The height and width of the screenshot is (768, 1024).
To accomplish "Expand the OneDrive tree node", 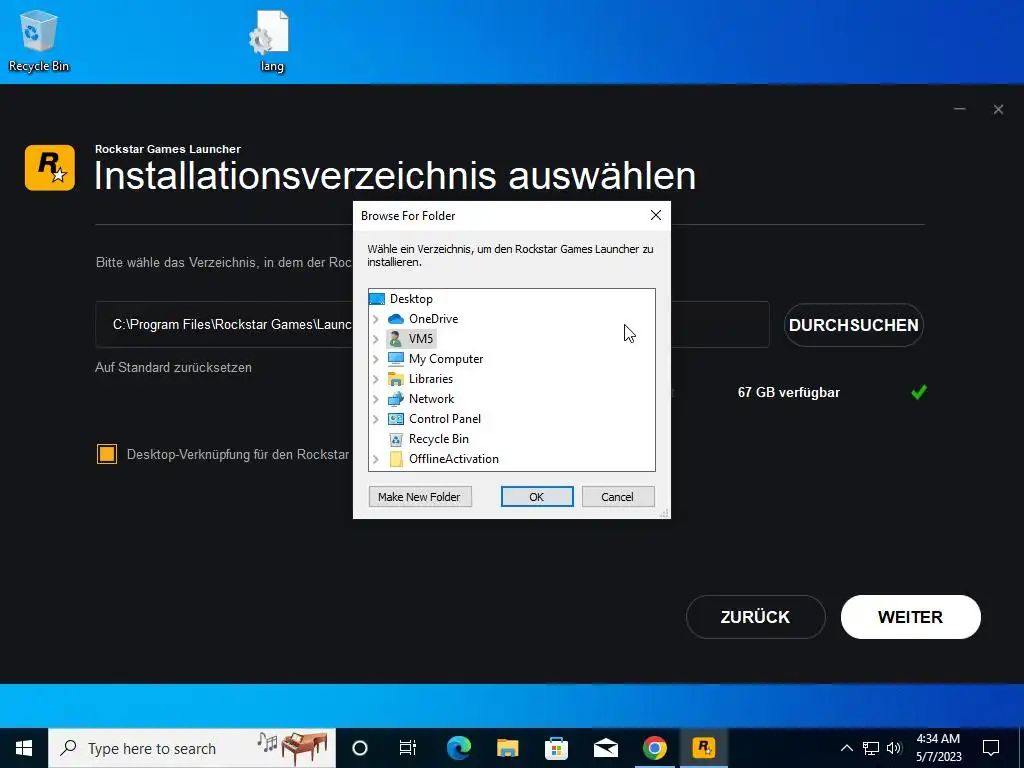I will (376, 319).
